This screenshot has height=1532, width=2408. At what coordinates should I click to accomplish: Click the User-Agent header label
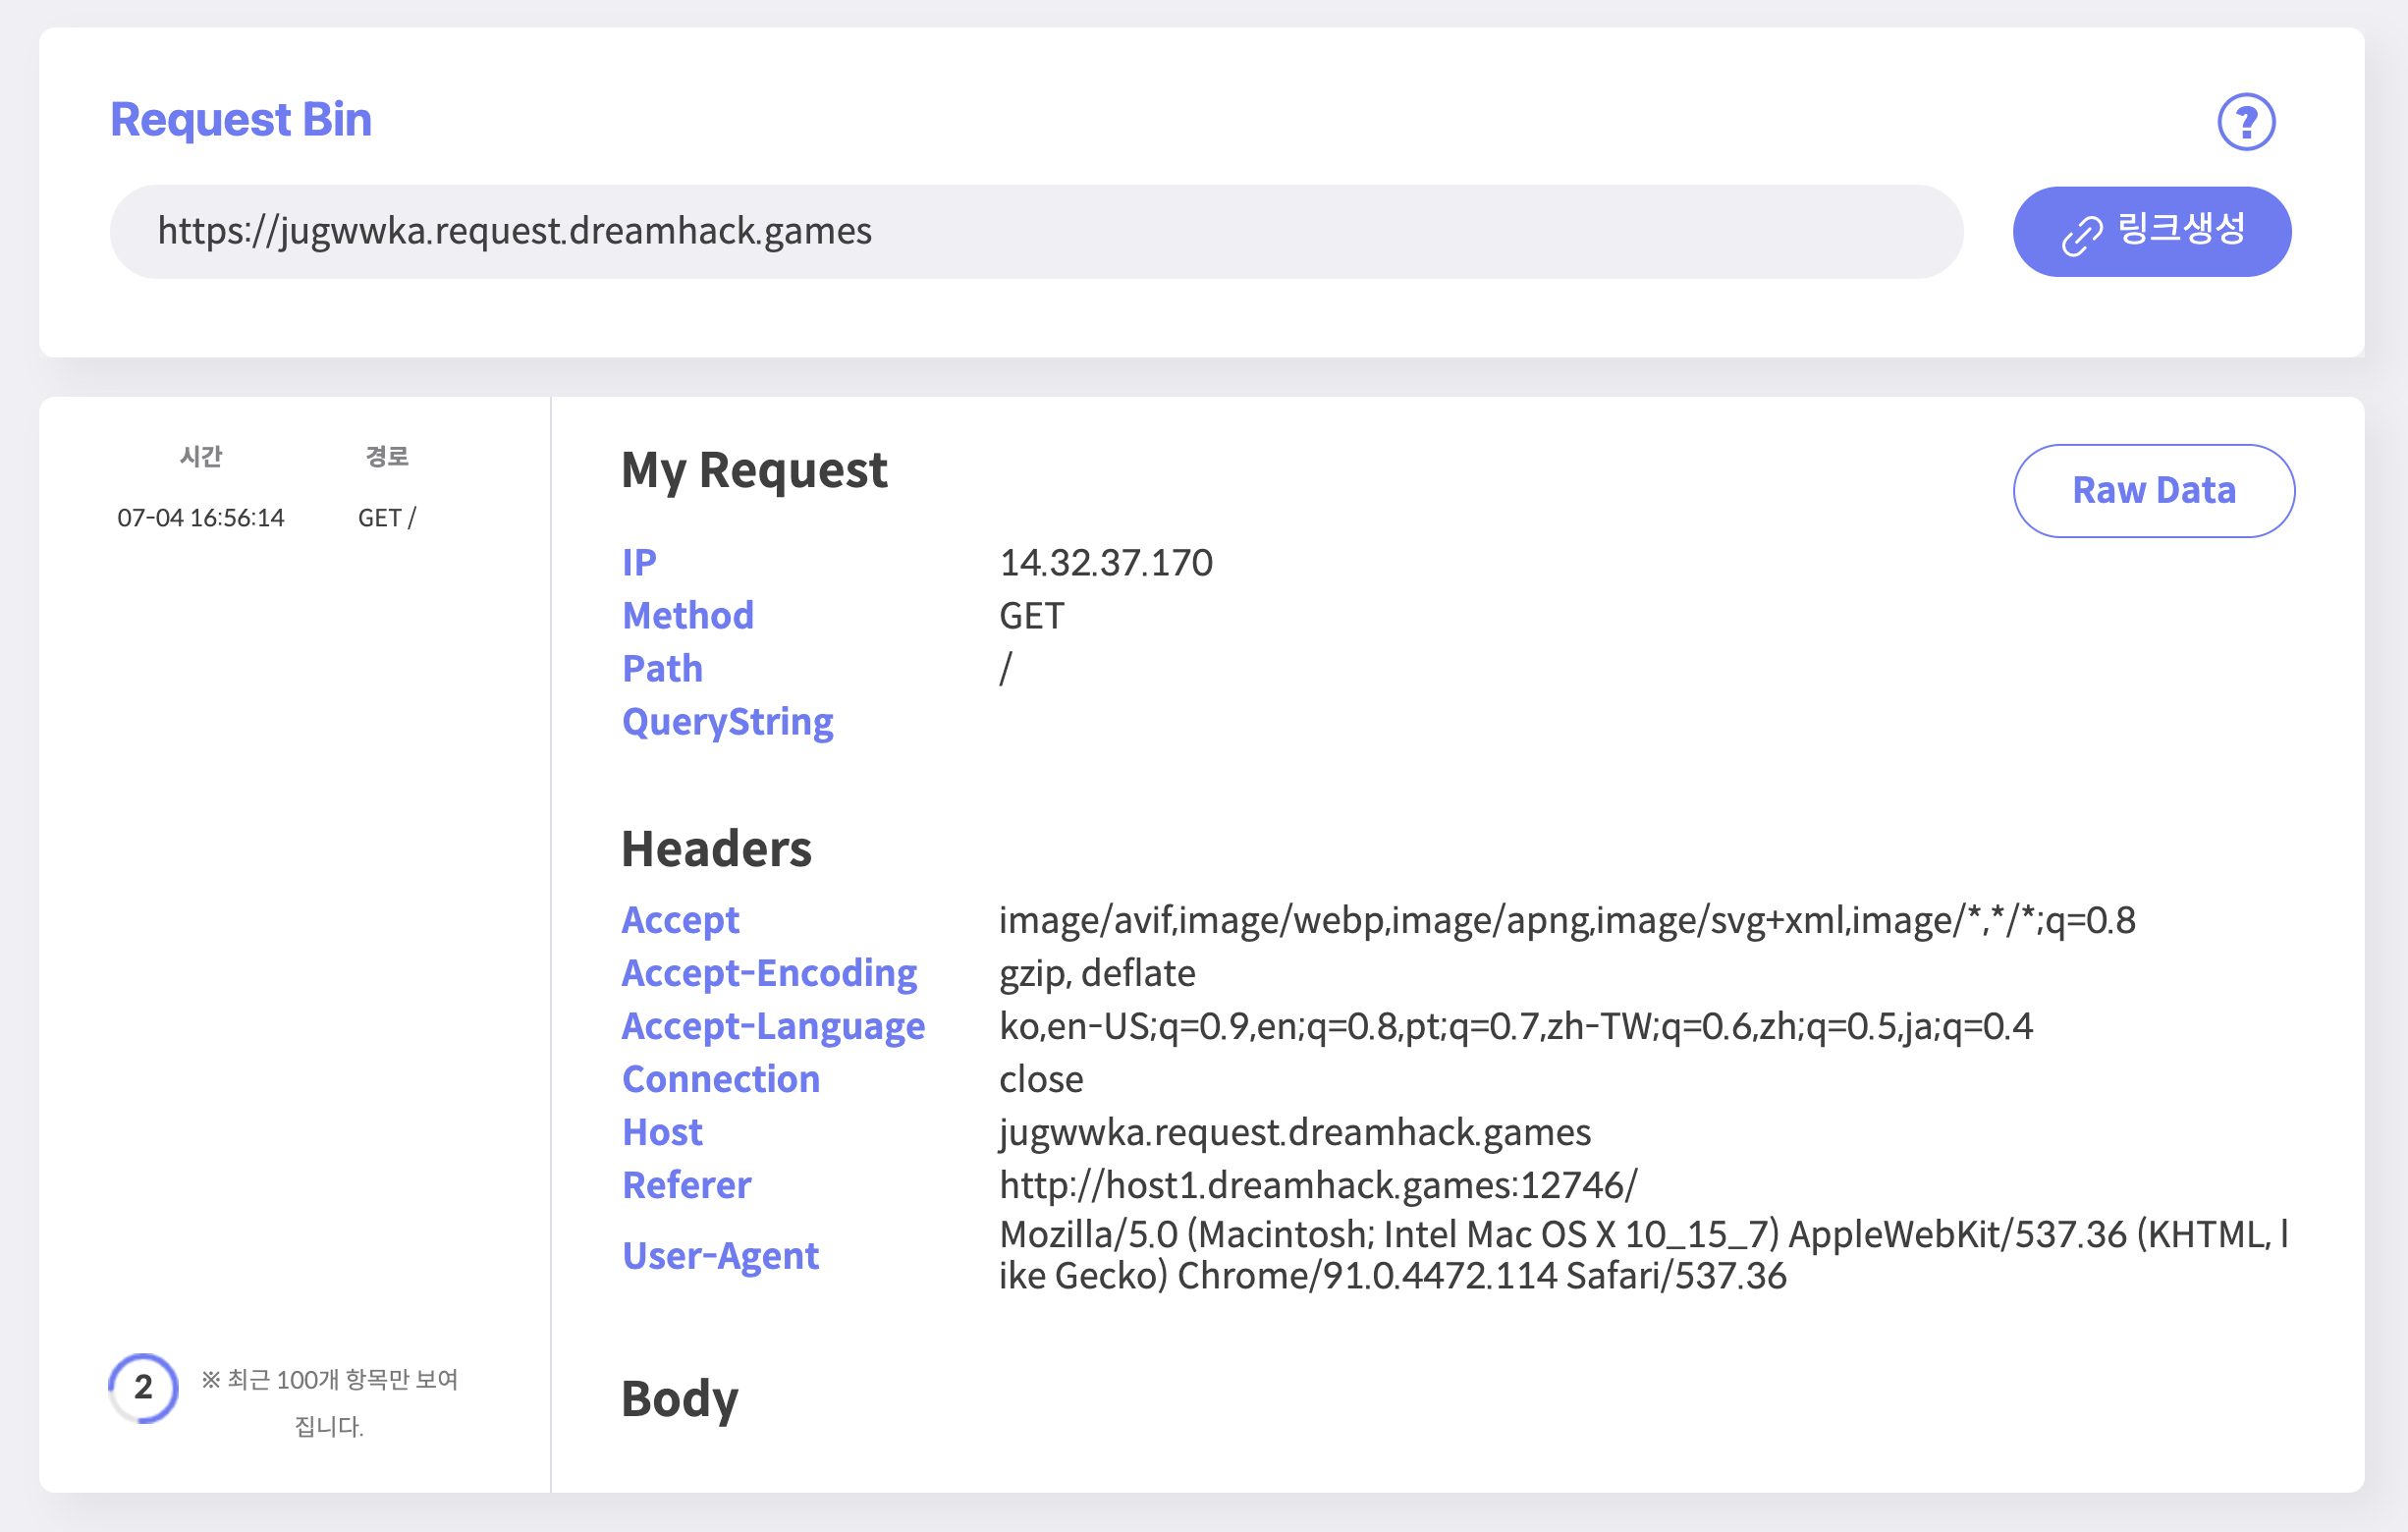(x=719, y=1255)
